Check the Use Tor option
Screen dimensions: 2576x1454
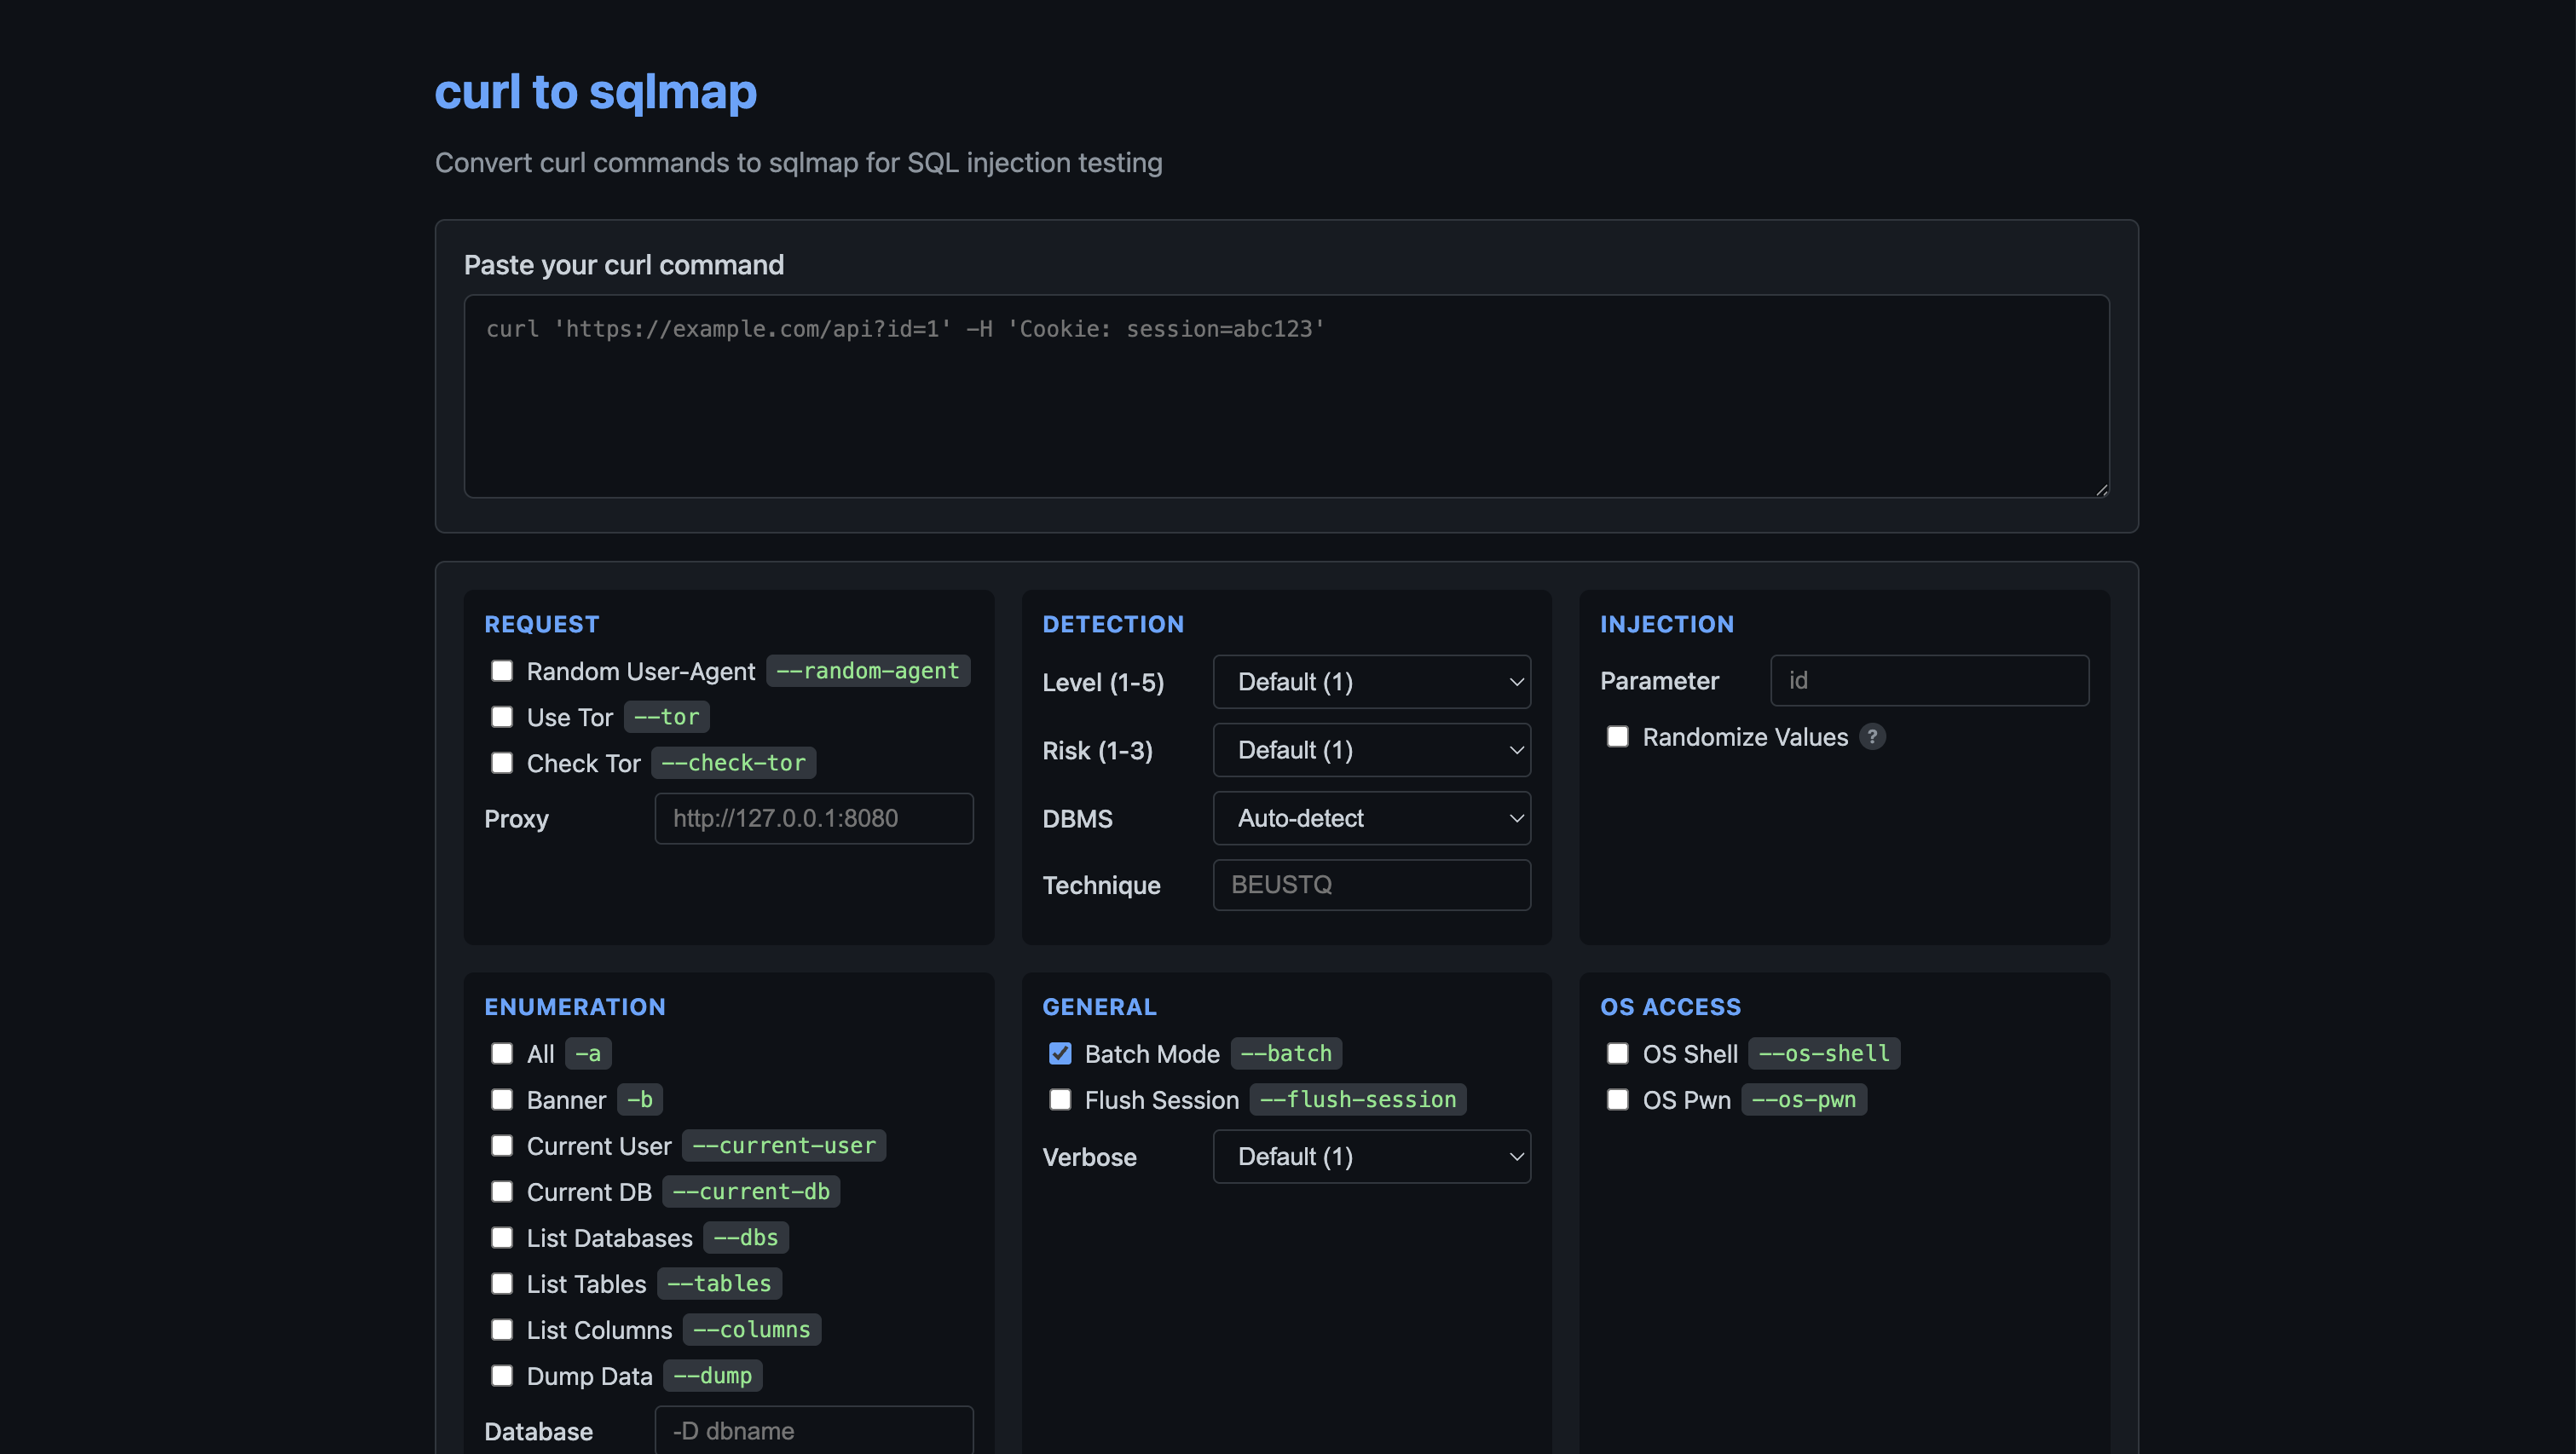click(x=502, y=717)
